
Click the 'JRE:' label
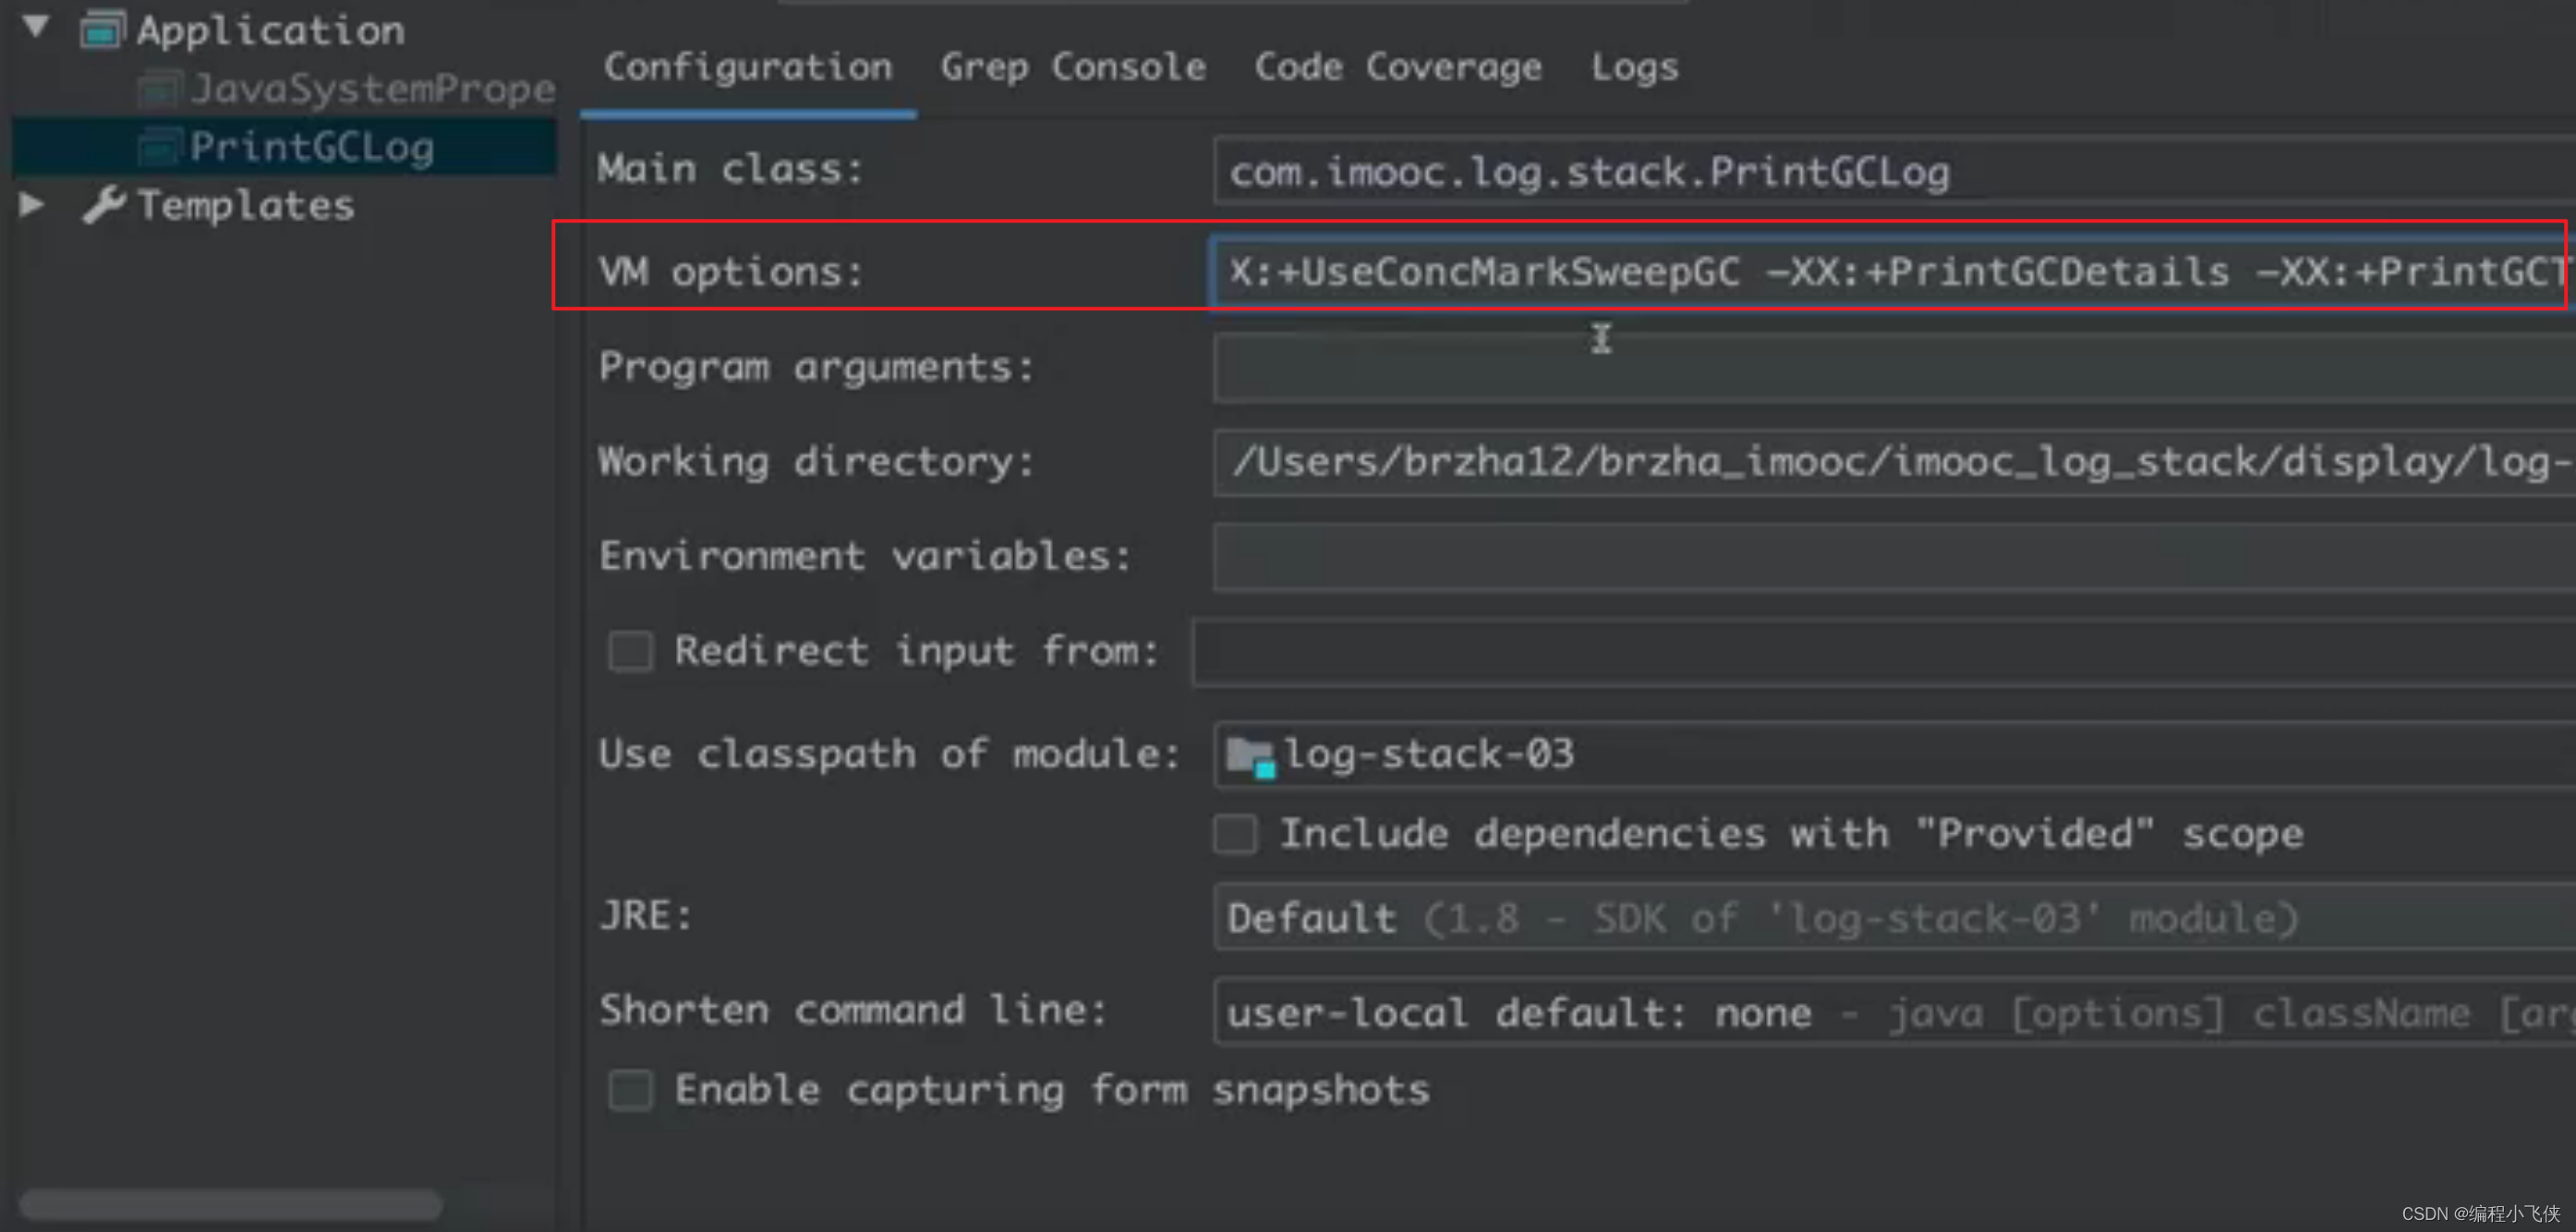[x=646, y=916]
